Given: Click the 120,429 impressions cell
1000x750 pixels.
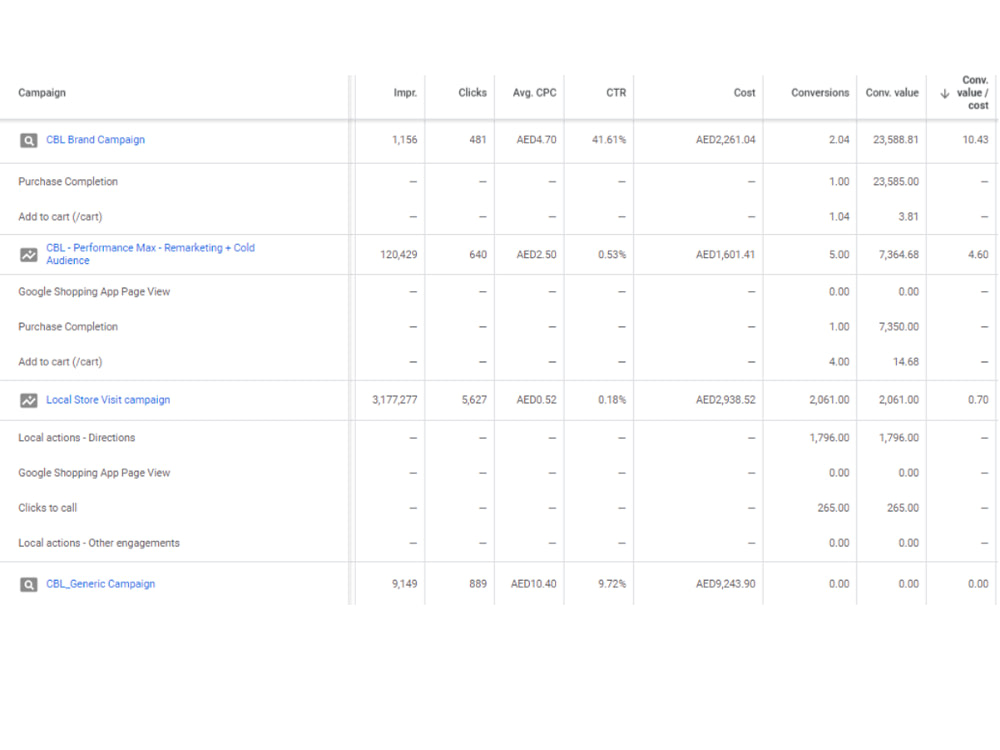Looking at the screenshot, I should (399, 254).
